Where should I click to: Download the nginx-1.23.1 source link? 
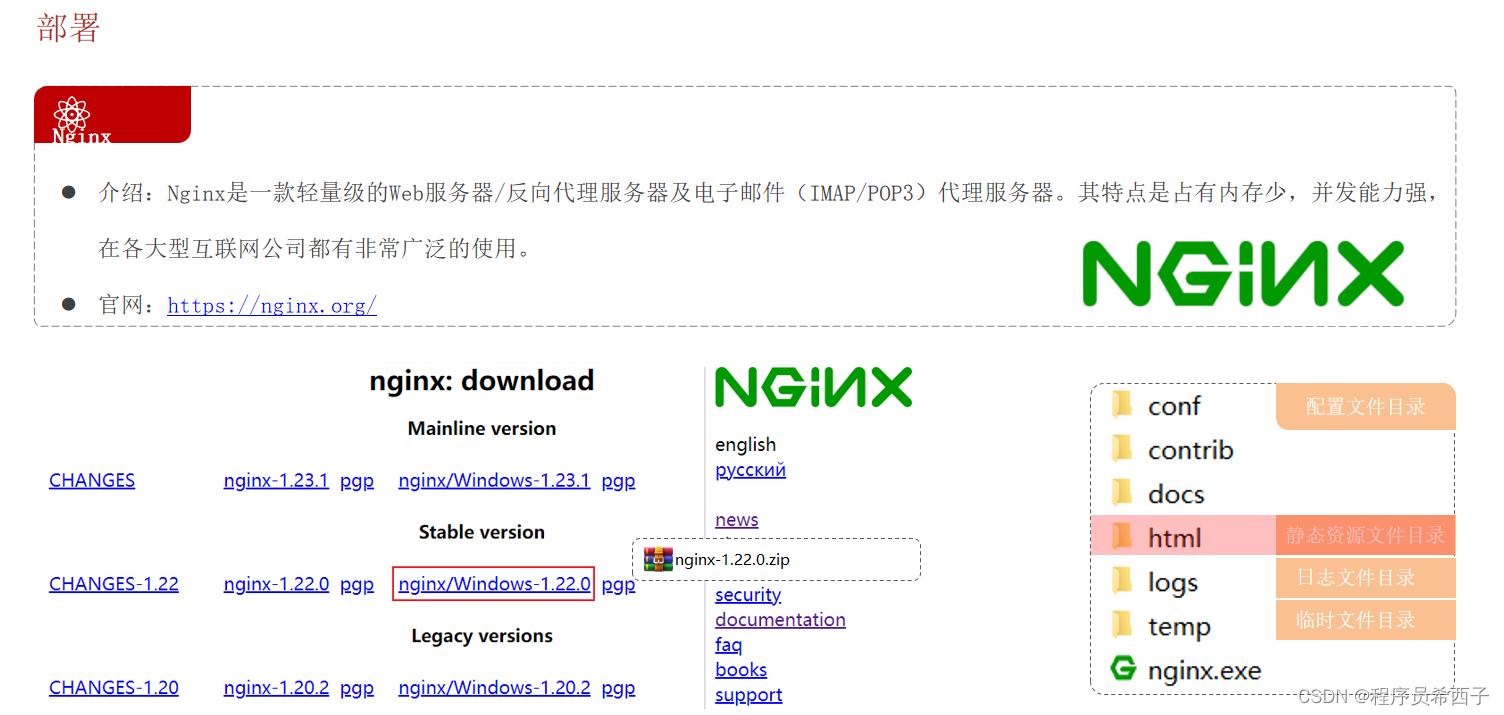(x=276, y=481)
